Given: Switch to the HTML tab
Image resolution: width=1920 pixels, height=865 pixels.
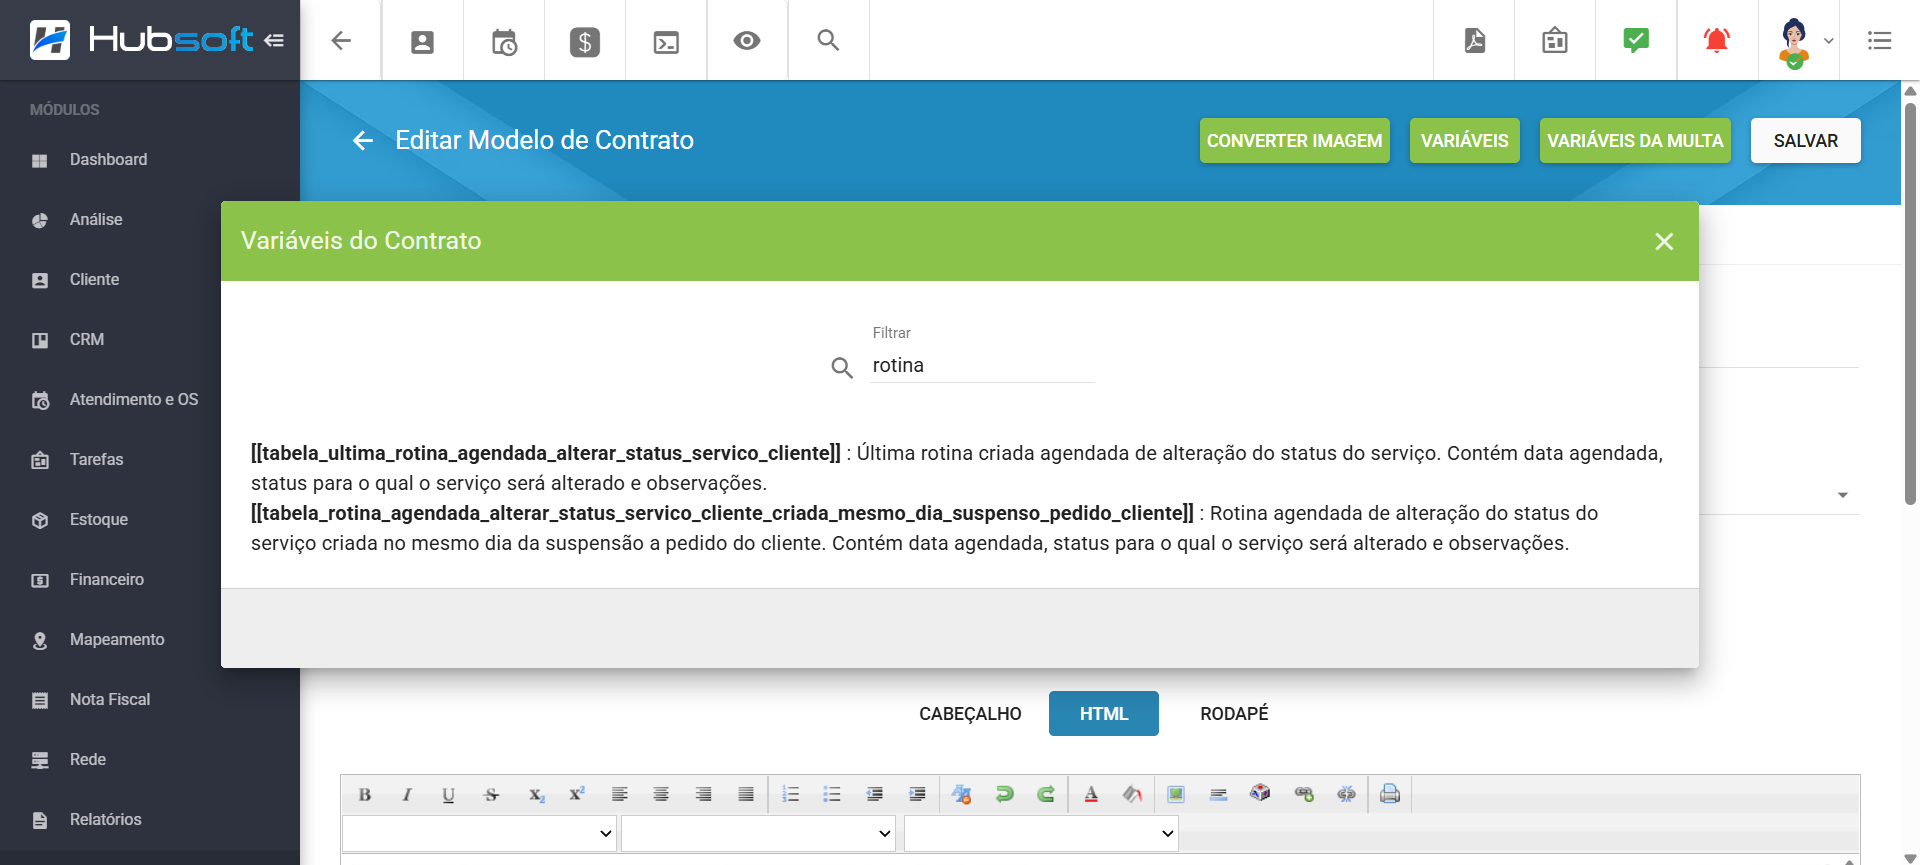Looking at the screenshot, I should point(1104,713).
